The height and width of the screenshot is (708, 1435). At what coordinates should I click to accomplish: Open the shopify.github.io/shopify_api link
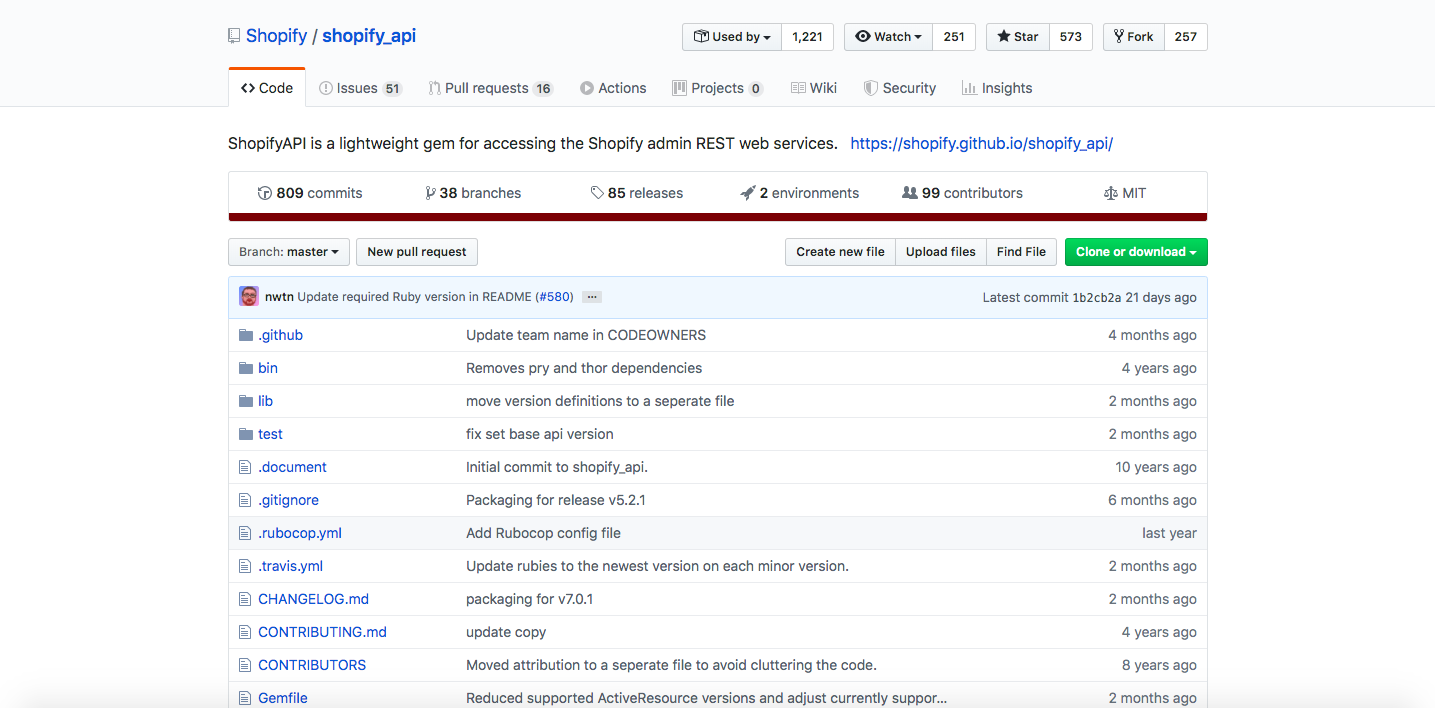pyautogui.click(x=981, y=143)
